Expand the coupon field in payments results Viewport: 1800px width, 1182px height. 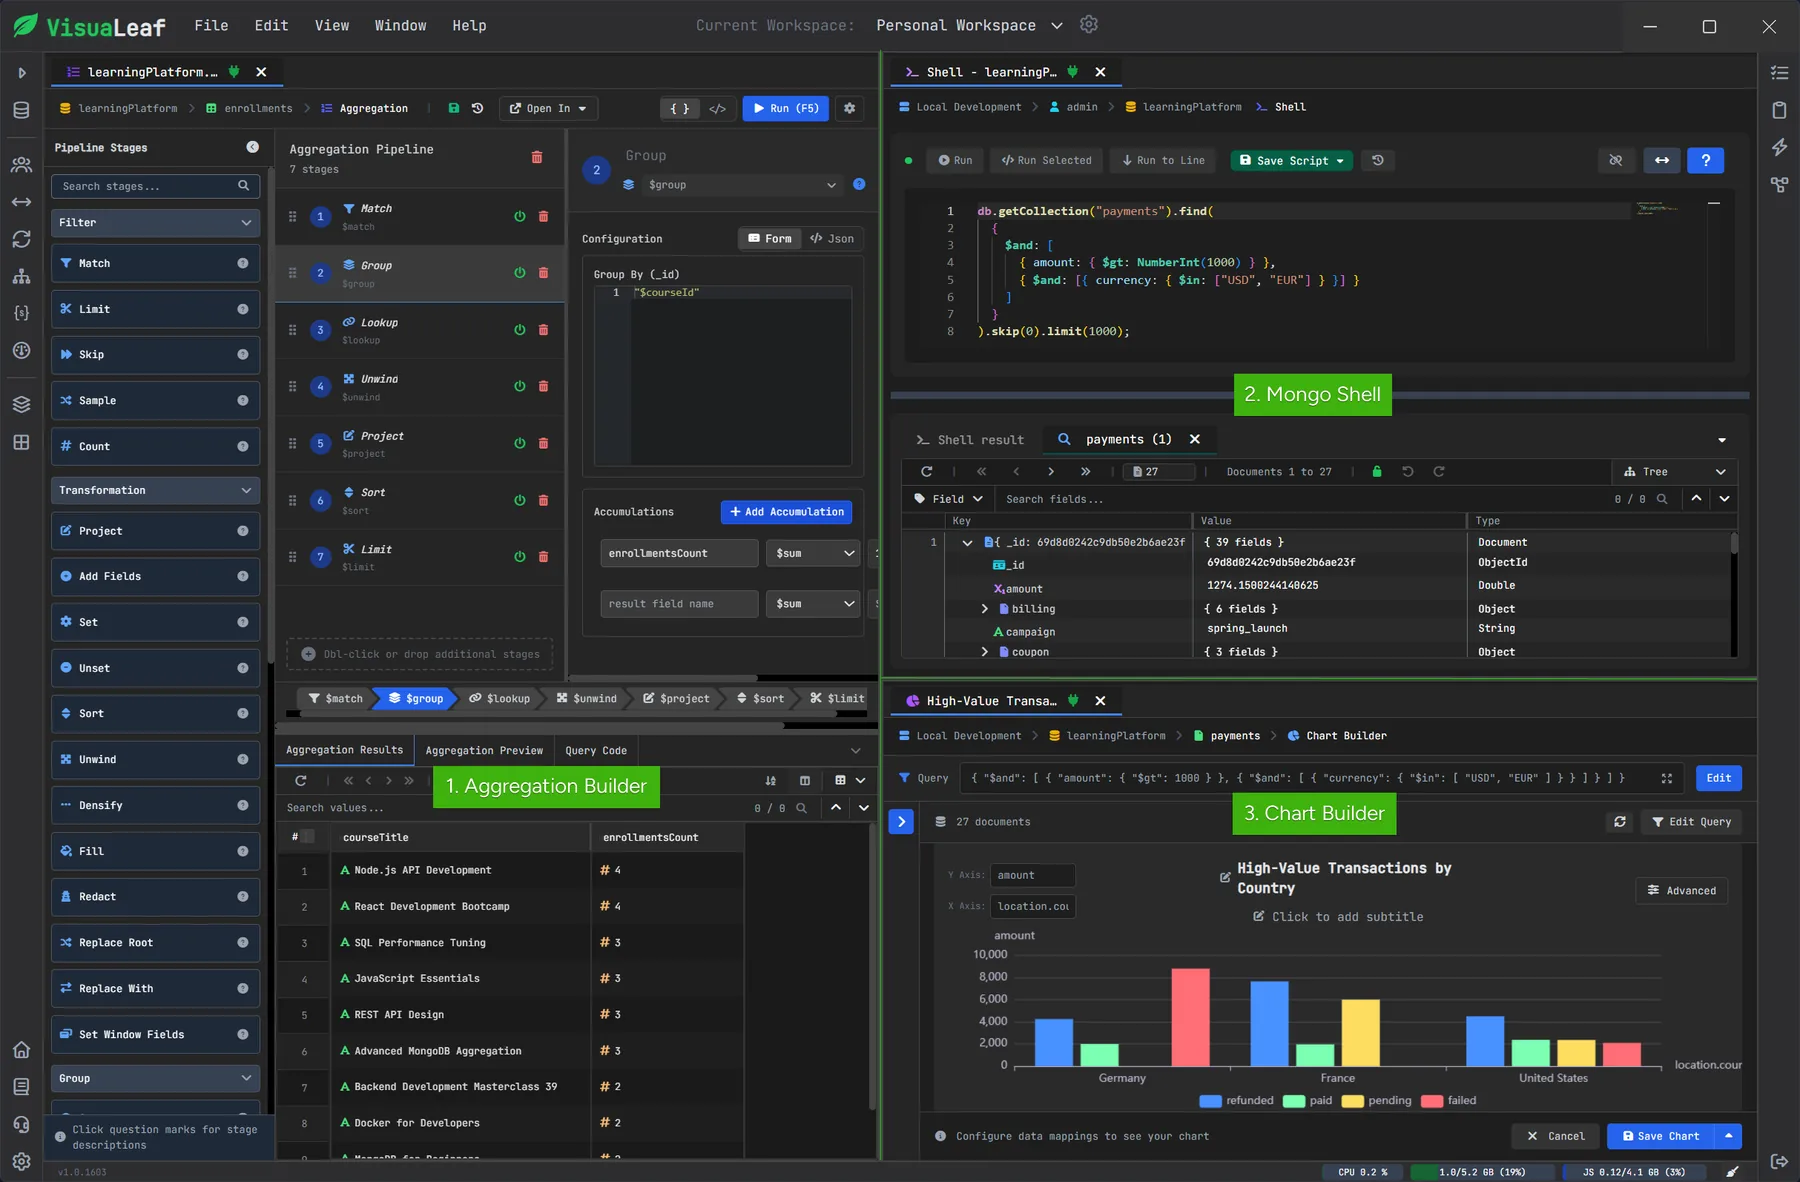(985, 652)
